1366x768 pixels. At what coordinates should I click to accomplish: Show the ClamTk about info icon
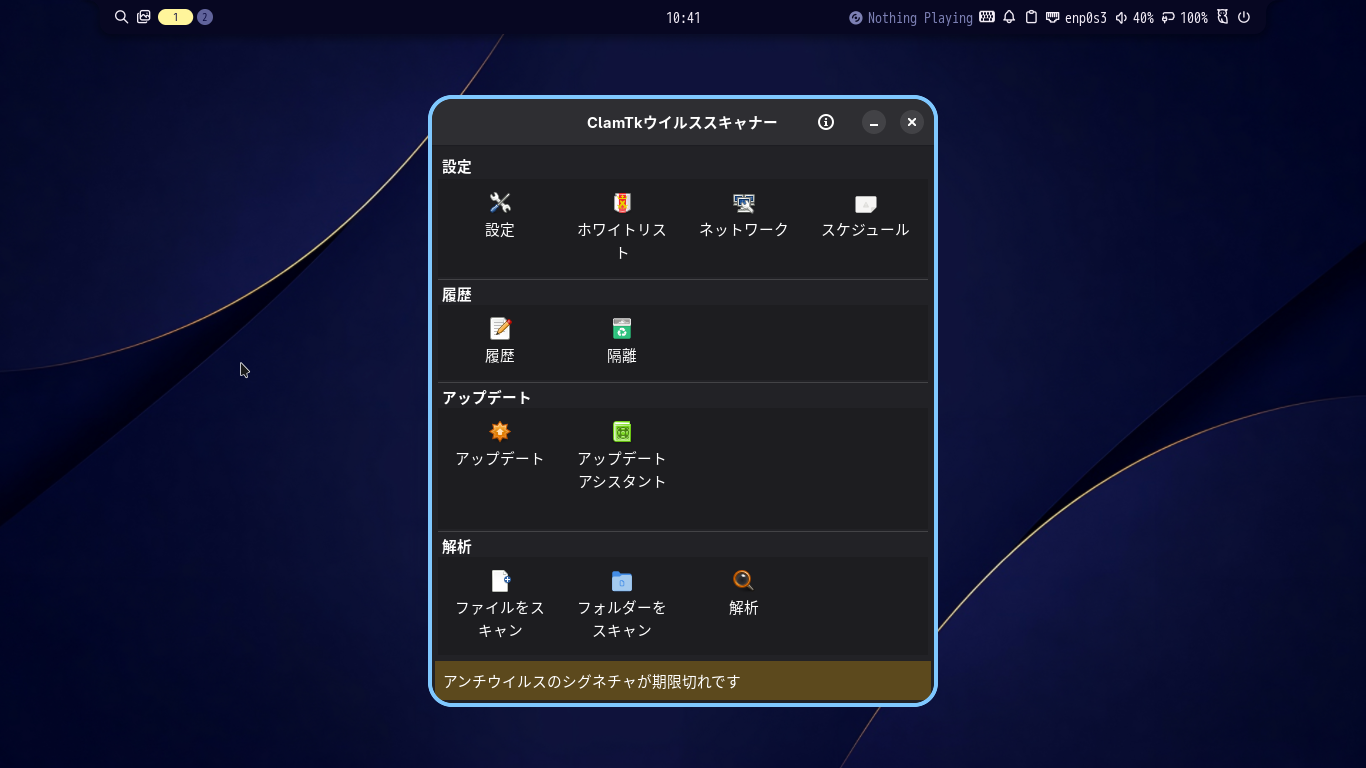tap(826, 122)
